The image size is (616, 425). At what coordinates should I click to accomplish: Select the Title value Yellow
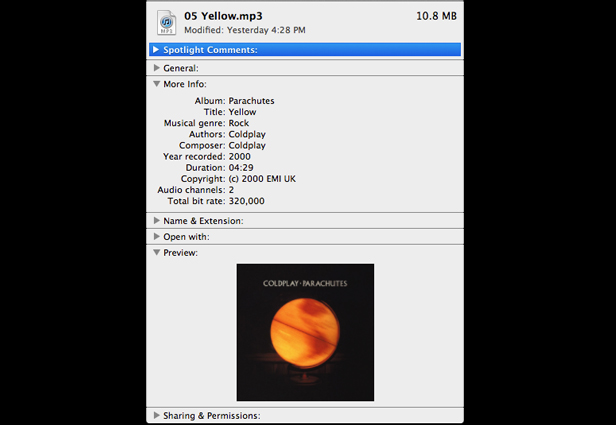pos(242,112)
